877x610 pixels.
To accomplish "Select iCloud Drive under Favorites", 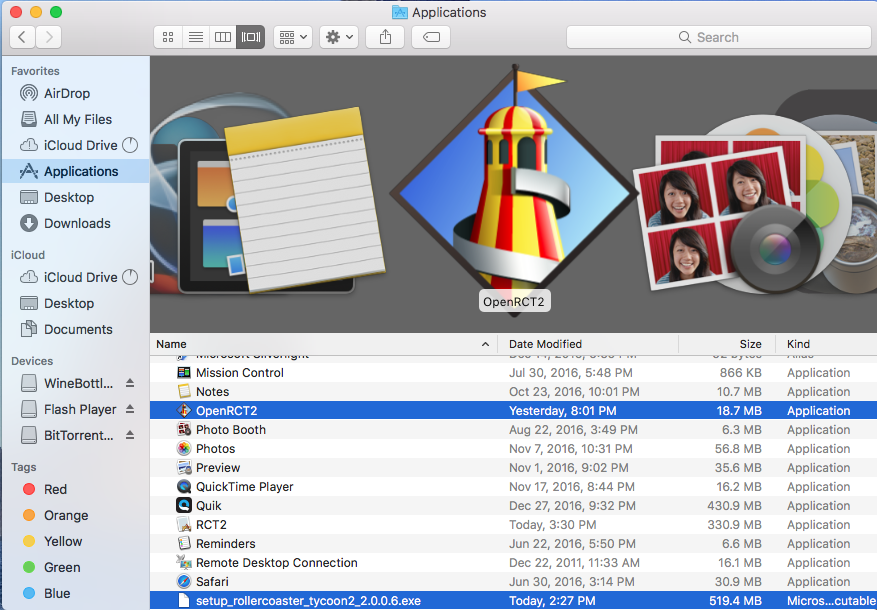I will [x=76, y=145].
